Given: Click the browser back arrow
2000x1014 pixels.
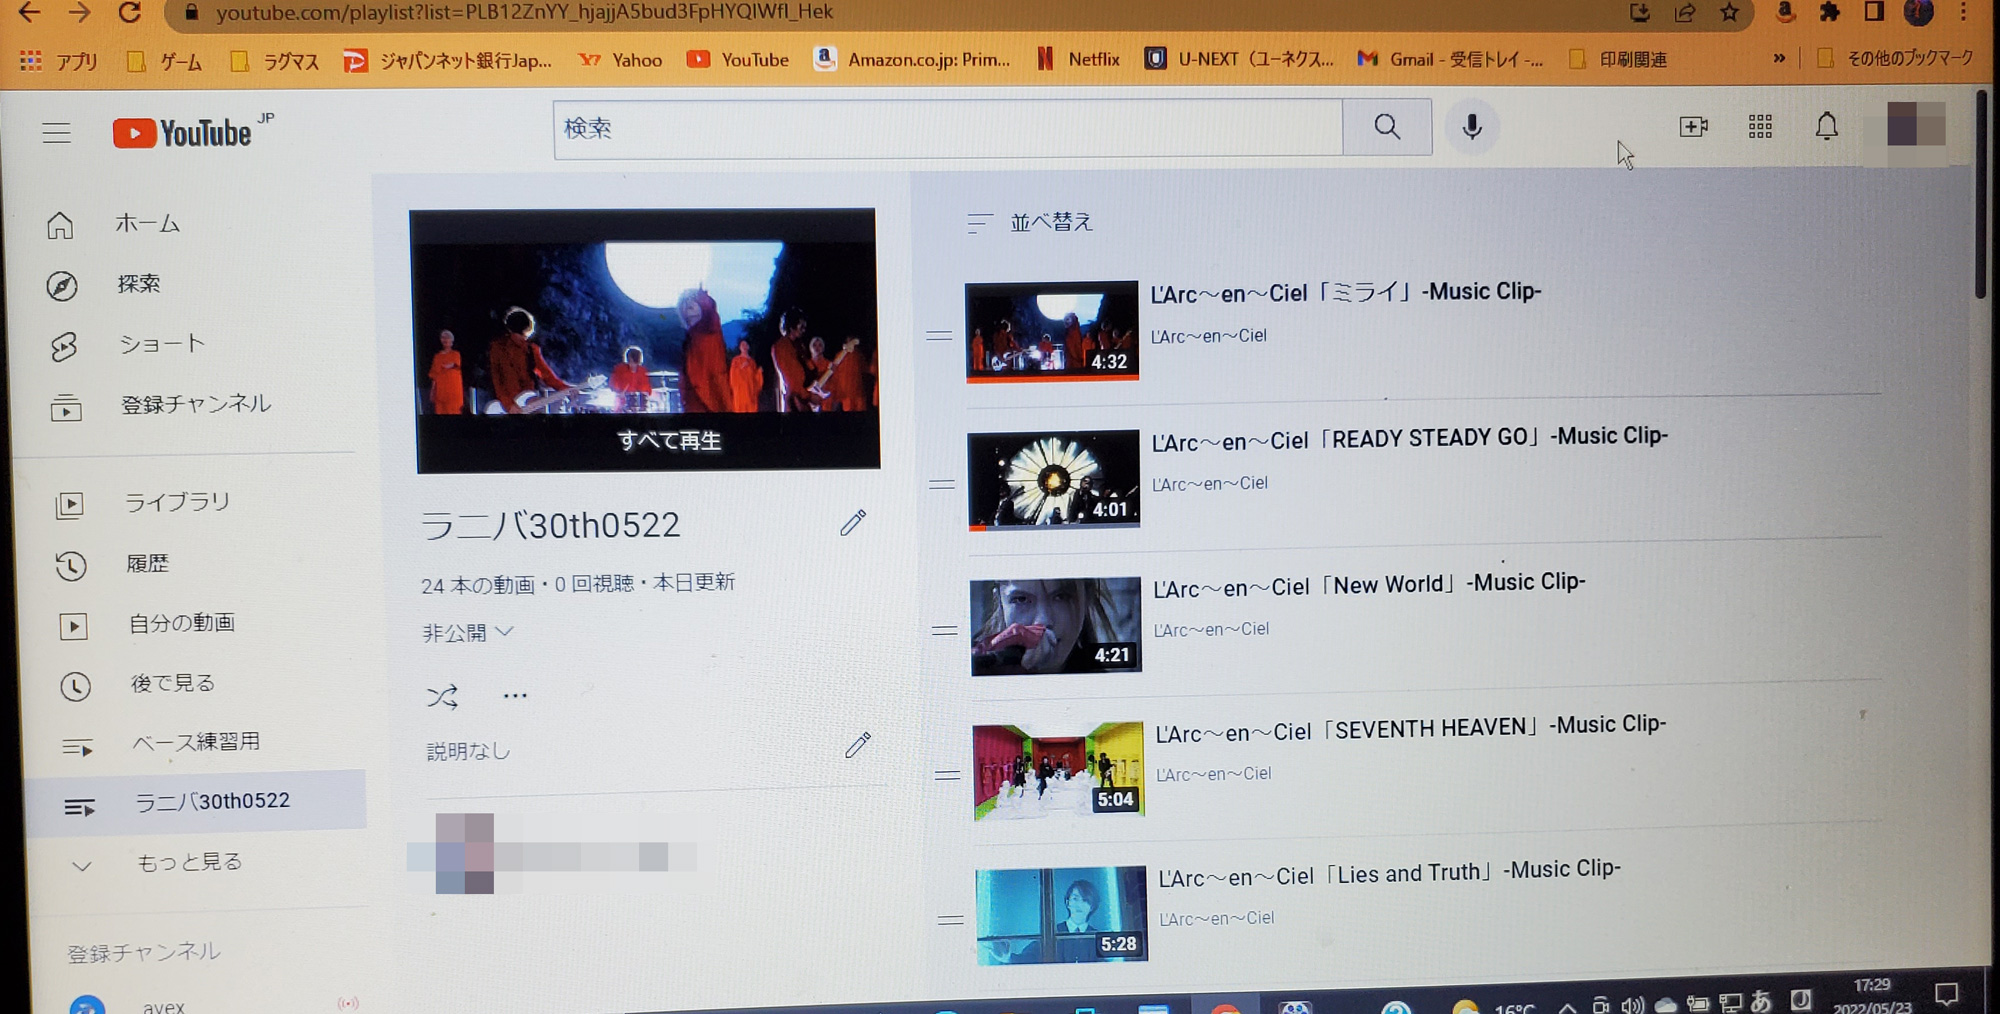Looking at the screenshot, I should pos(29,12).
